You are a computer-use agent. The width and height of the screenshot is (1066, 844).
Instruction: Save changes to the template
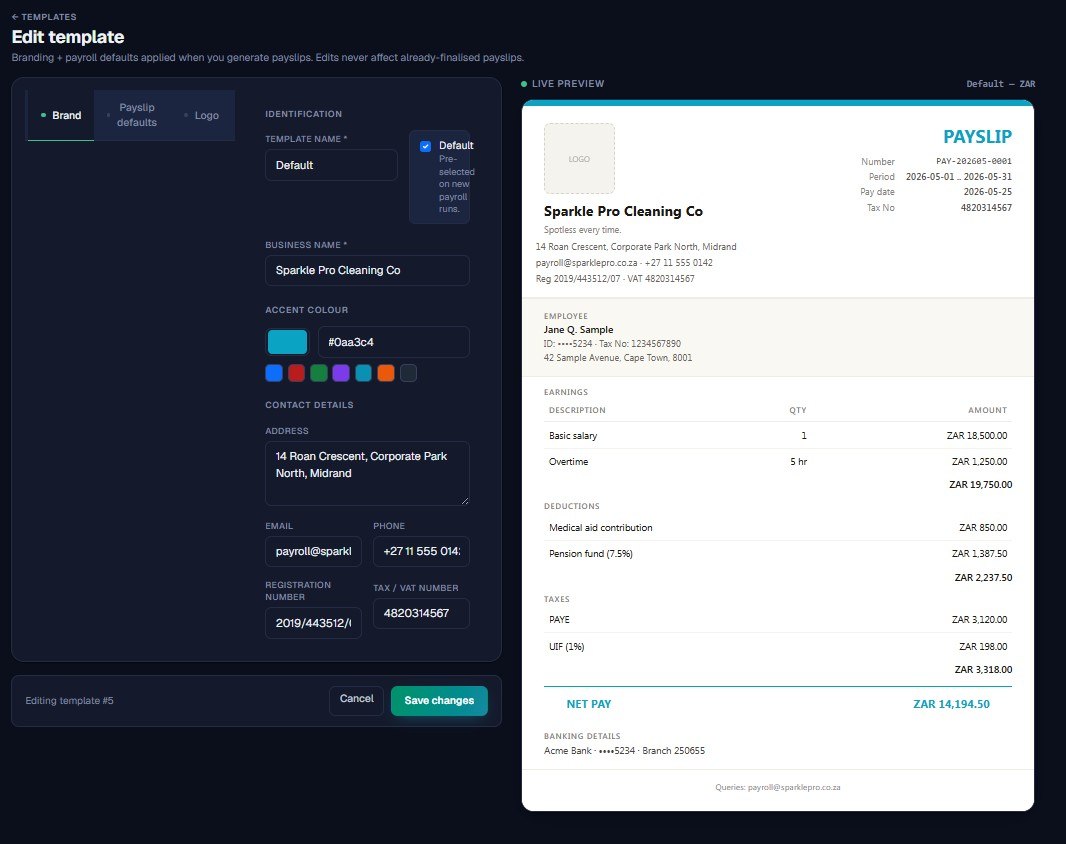[439, 701]
